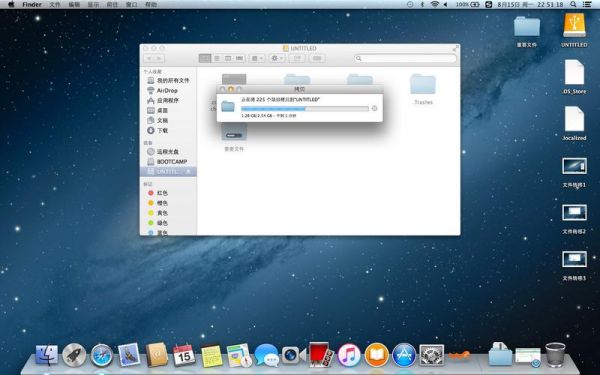Select BOOTCAMP volume in the sidebar
Image resolution: width=600 pixels, height=375 pixels.
[x=168, y=161]
